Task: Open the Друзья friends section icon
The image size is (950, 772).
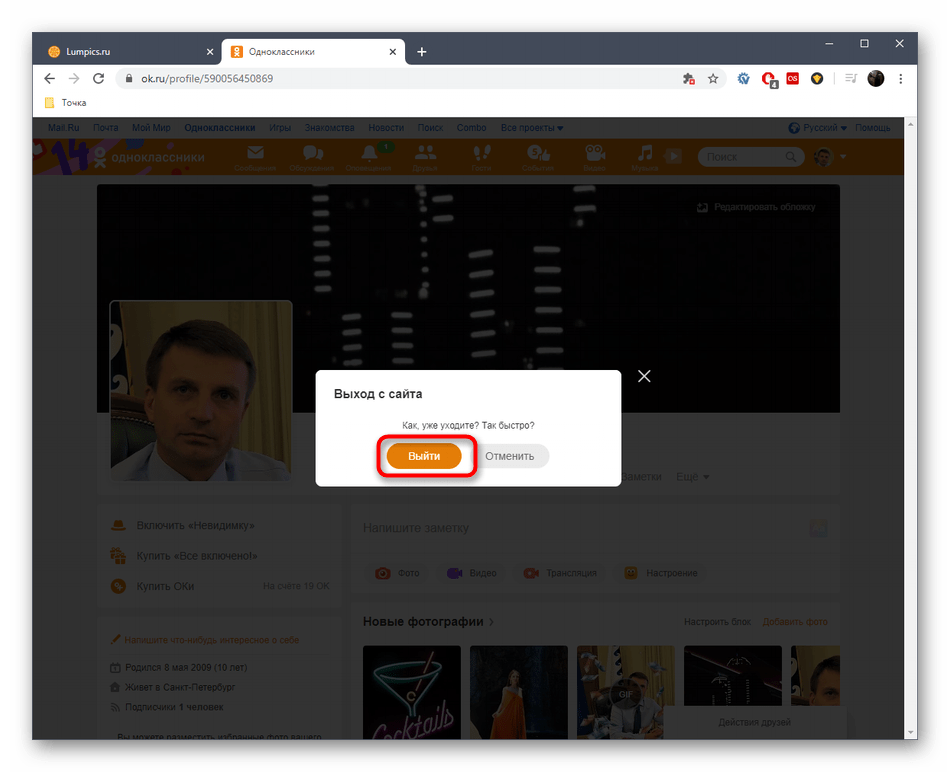Action: pyautogui.click(x=427, y=153)
